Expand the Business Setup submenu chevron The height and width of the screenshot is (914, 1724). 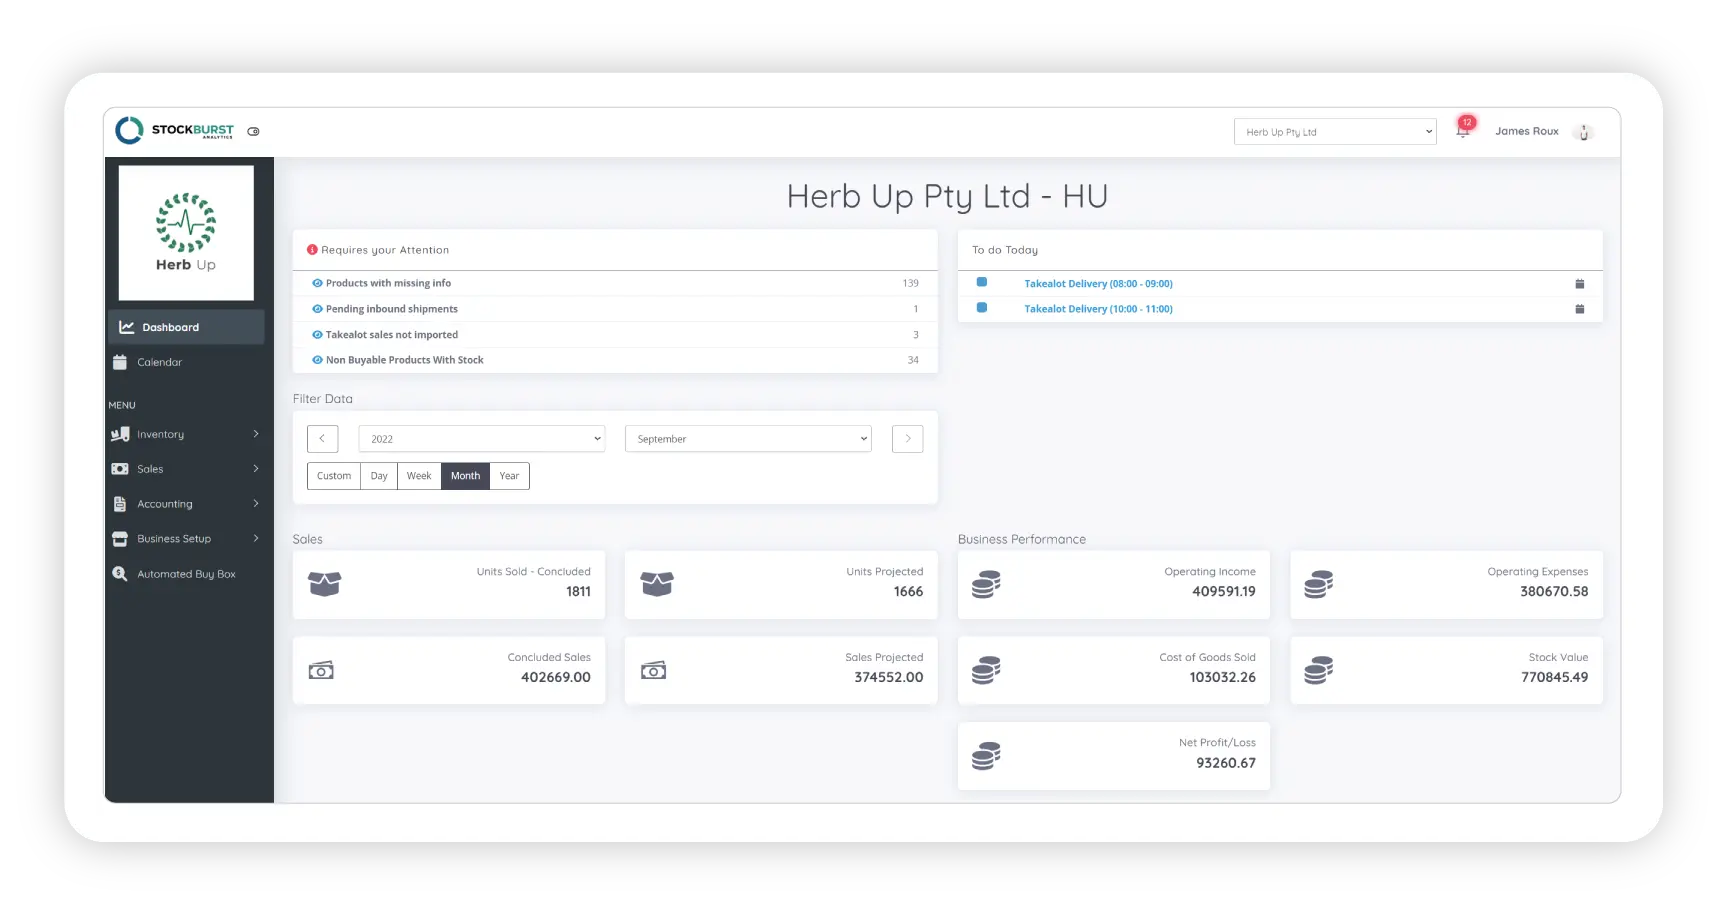tap(256, 539)
